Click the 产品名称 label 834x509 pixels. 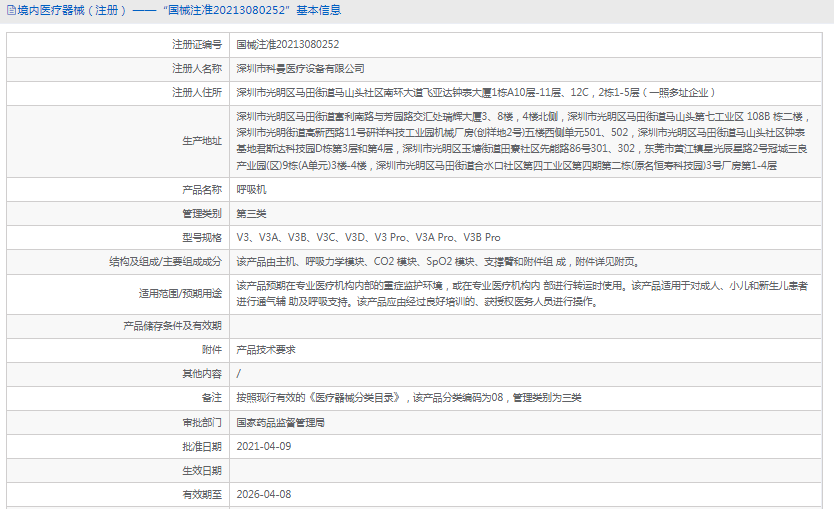coord(202,189)
